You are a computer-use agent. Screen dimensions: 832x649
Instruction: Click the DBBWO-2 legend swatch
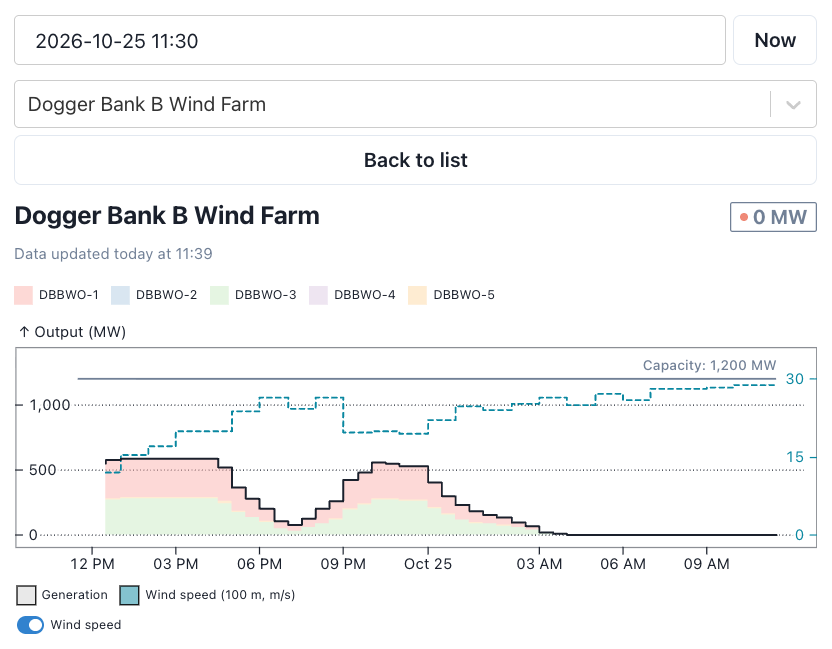pyautogui.click(x=120, y=295)
